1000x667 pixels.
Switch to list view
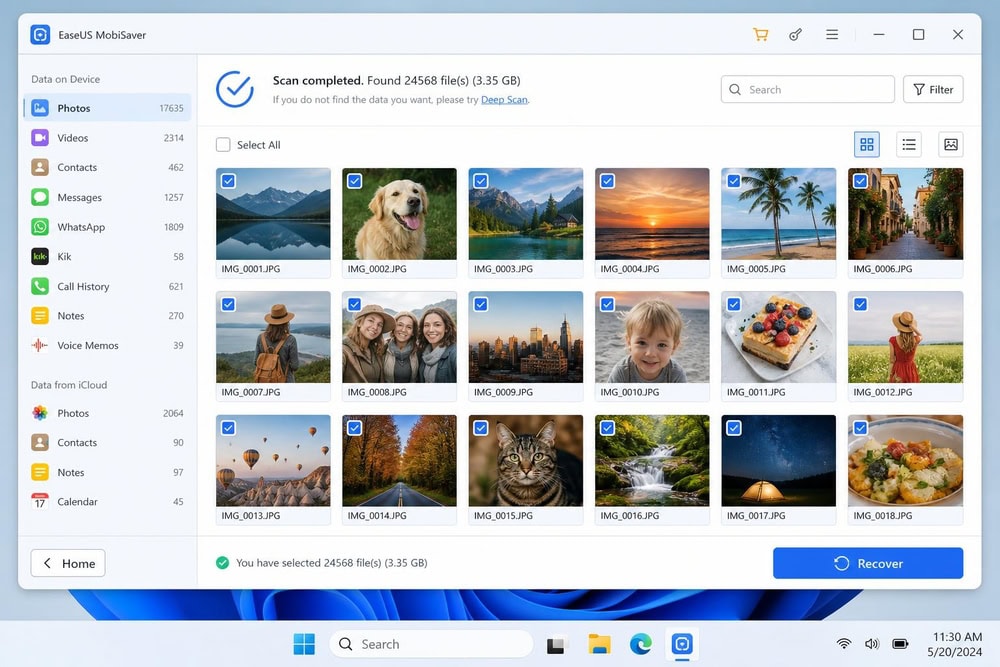click(x=909, y=145)
